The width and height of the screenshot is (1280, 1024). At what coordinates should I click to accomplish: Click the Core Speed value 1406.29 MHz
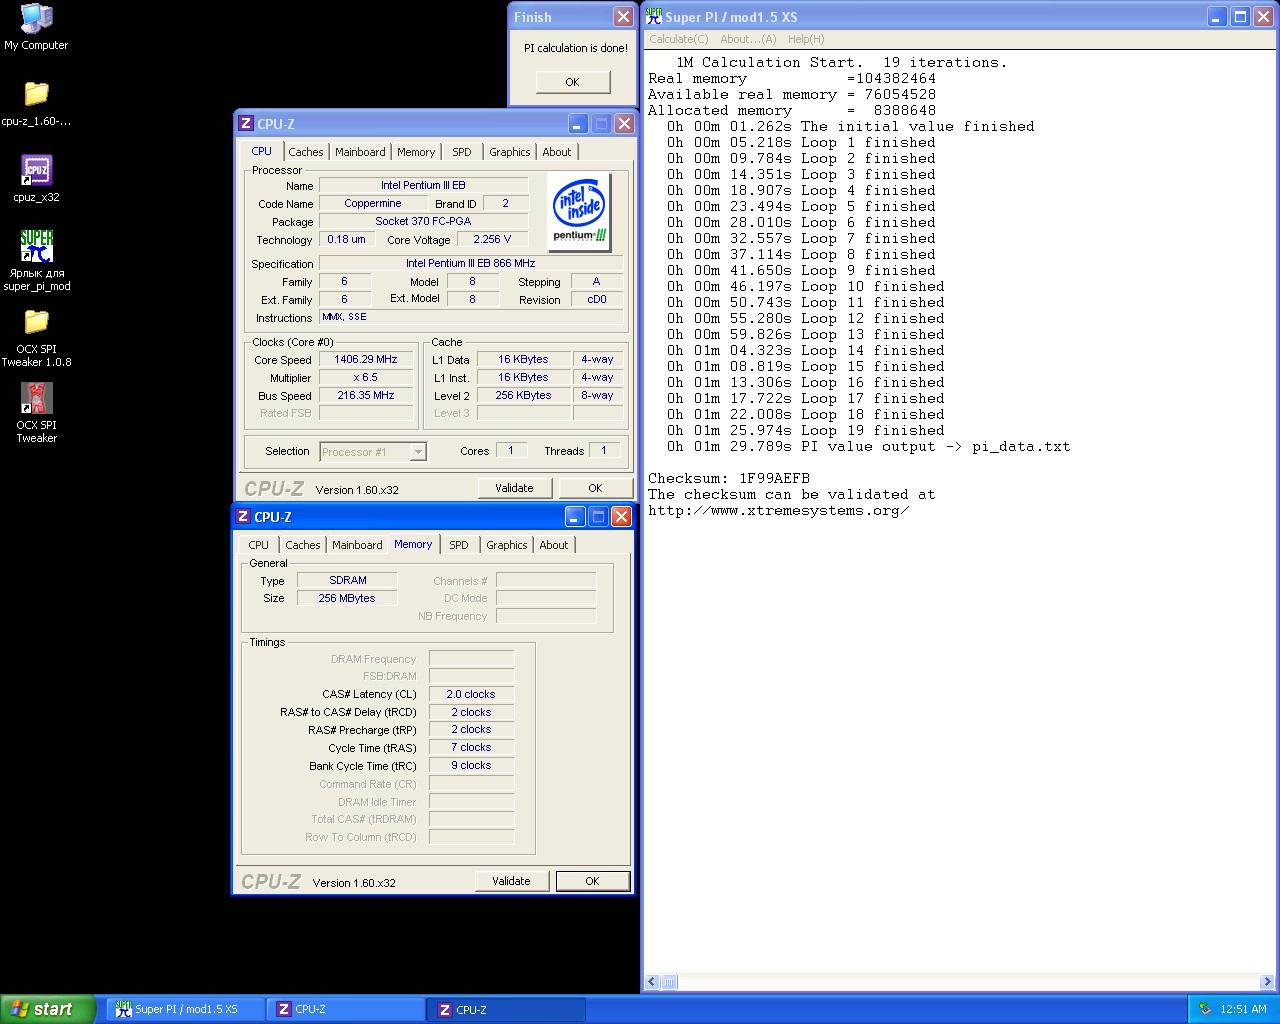point(366,360)
